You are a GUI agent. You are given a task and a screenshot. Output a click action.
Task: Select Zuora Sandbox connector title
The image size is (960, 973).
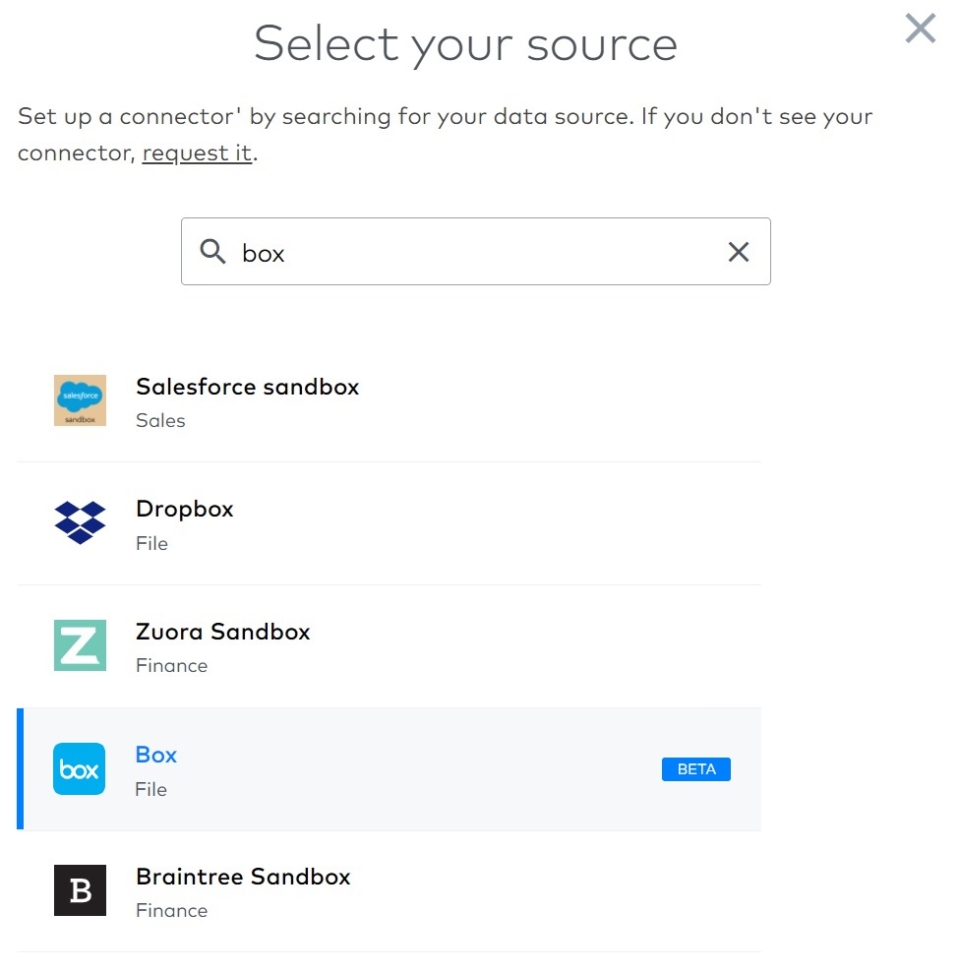tap(223, 632)
